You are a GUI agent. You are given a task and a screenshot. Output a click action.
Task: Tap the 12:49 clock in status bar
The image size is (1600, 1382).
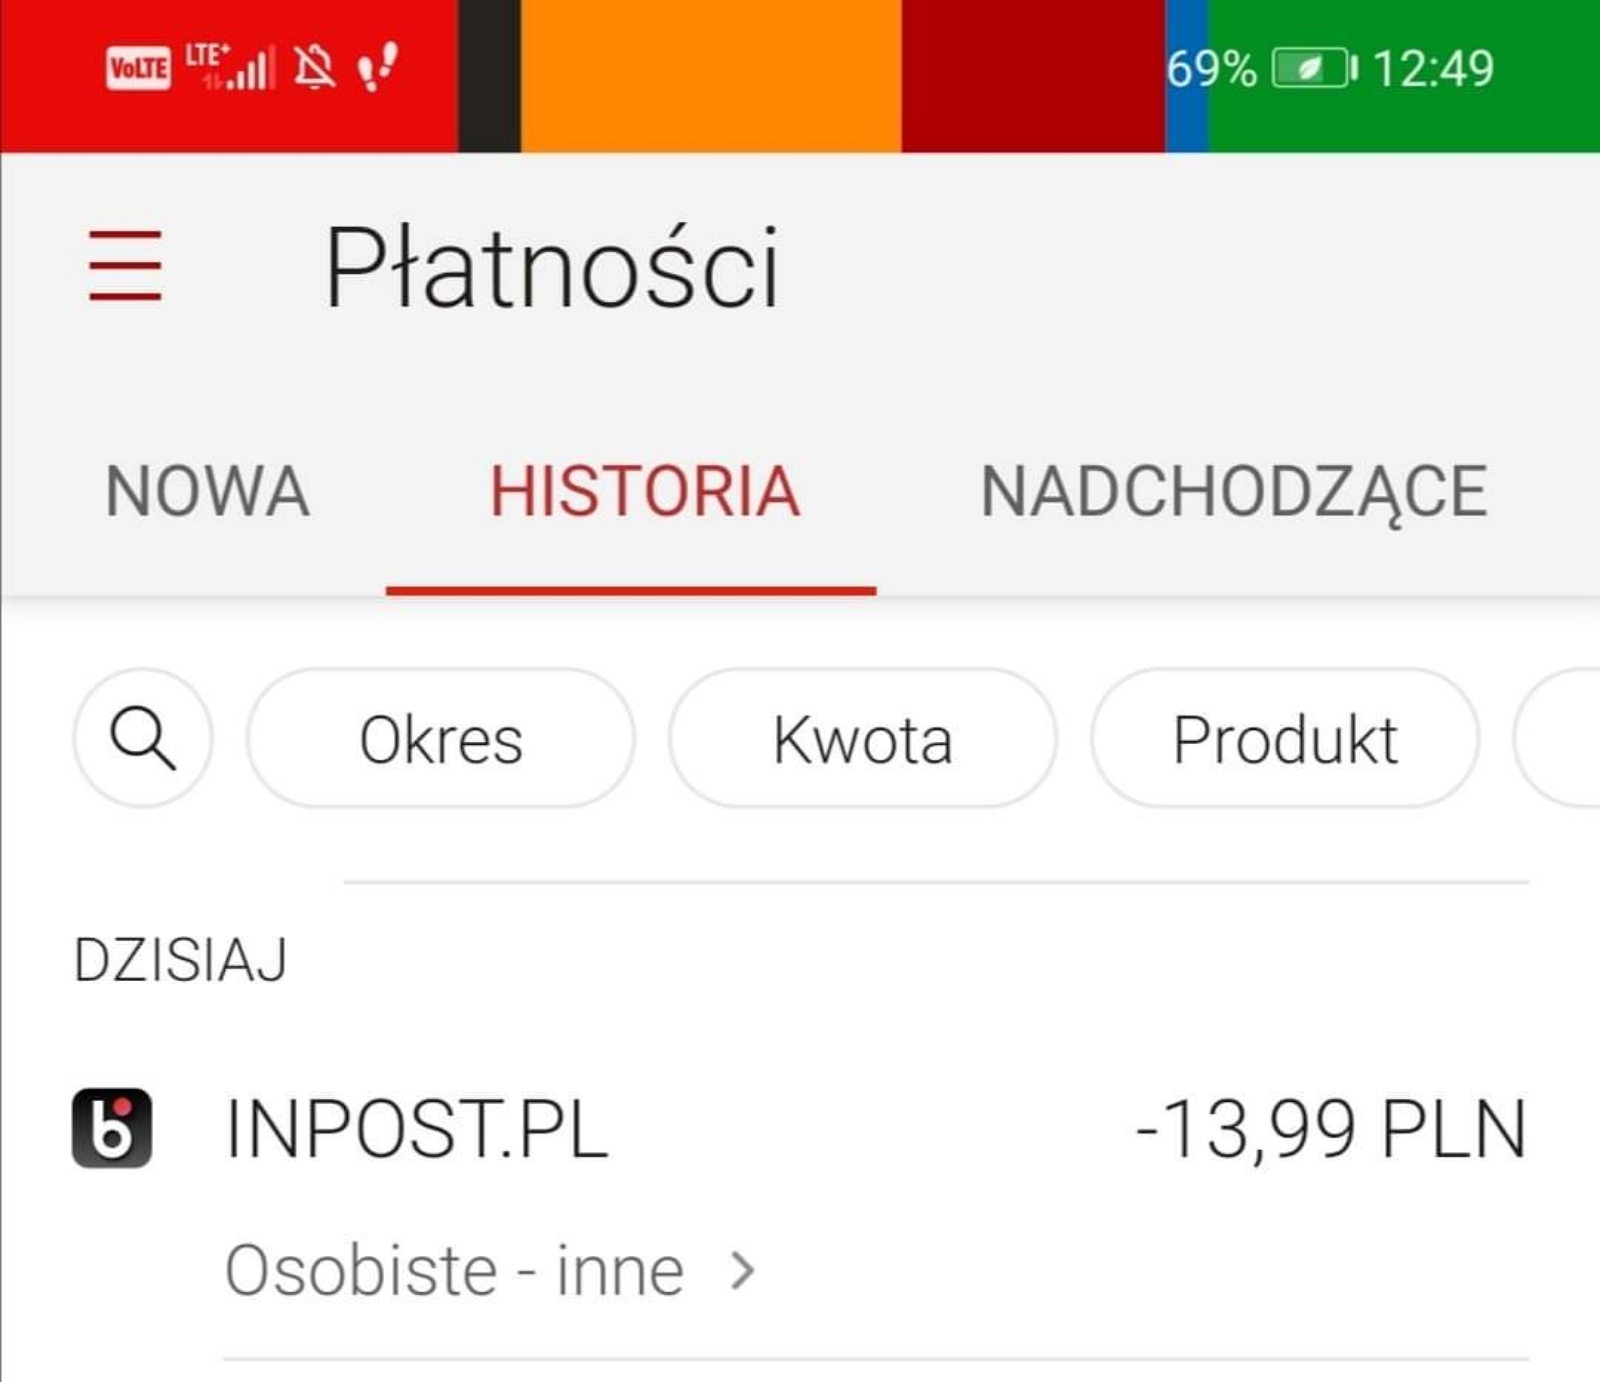[x=1433, y=69]
